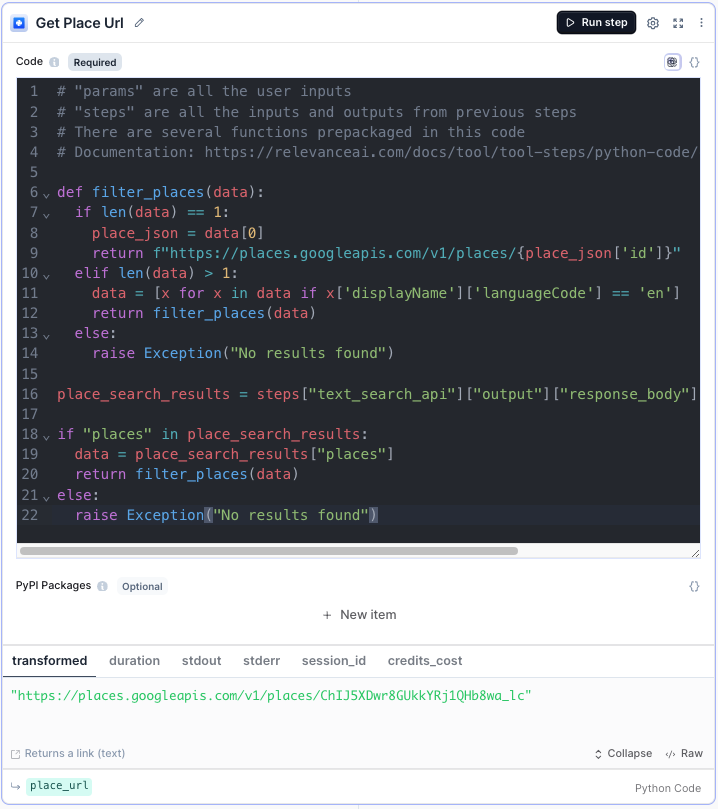Click line 9 googleapis return statement
This screenshot has width=718, height=809.
click(386, 253)
